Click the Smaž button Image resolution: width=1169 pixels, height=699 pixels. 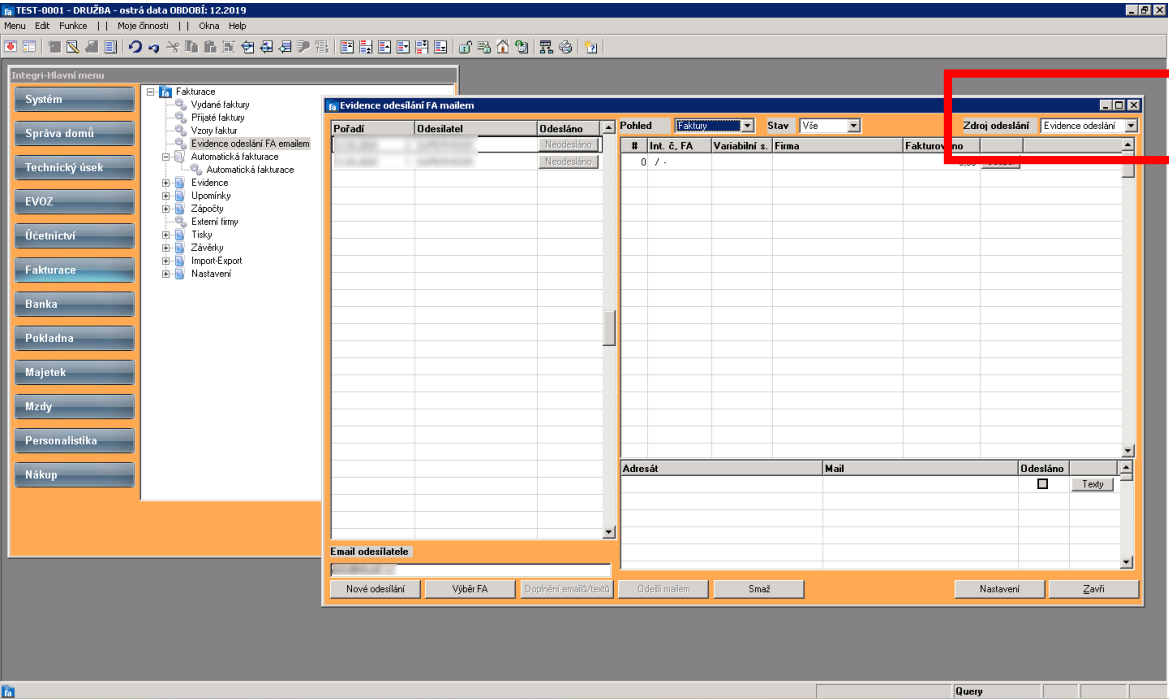(759, 589)
